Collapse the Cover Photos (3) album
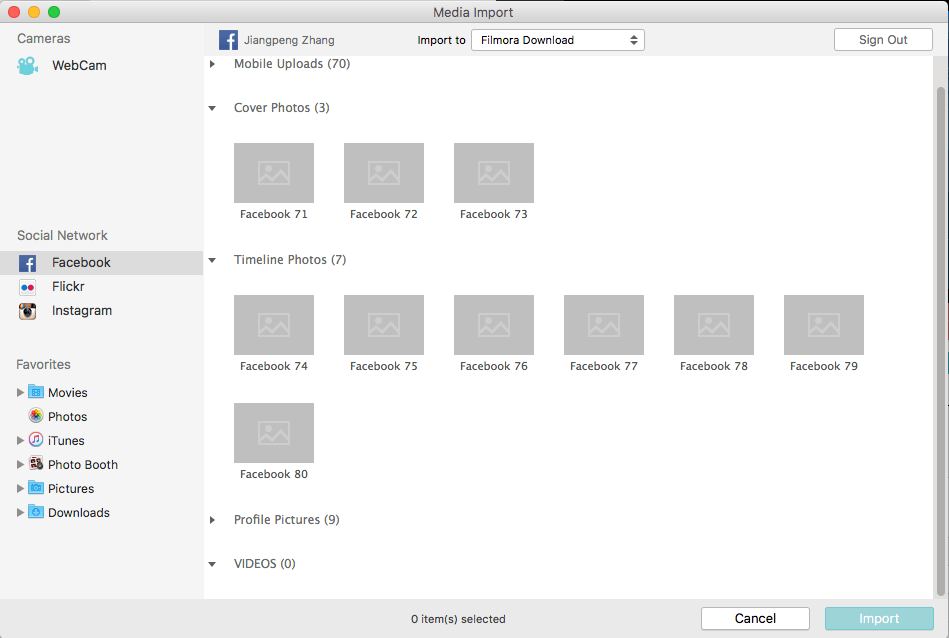Screen dimensions: 949x638 (x=212, y=108)
